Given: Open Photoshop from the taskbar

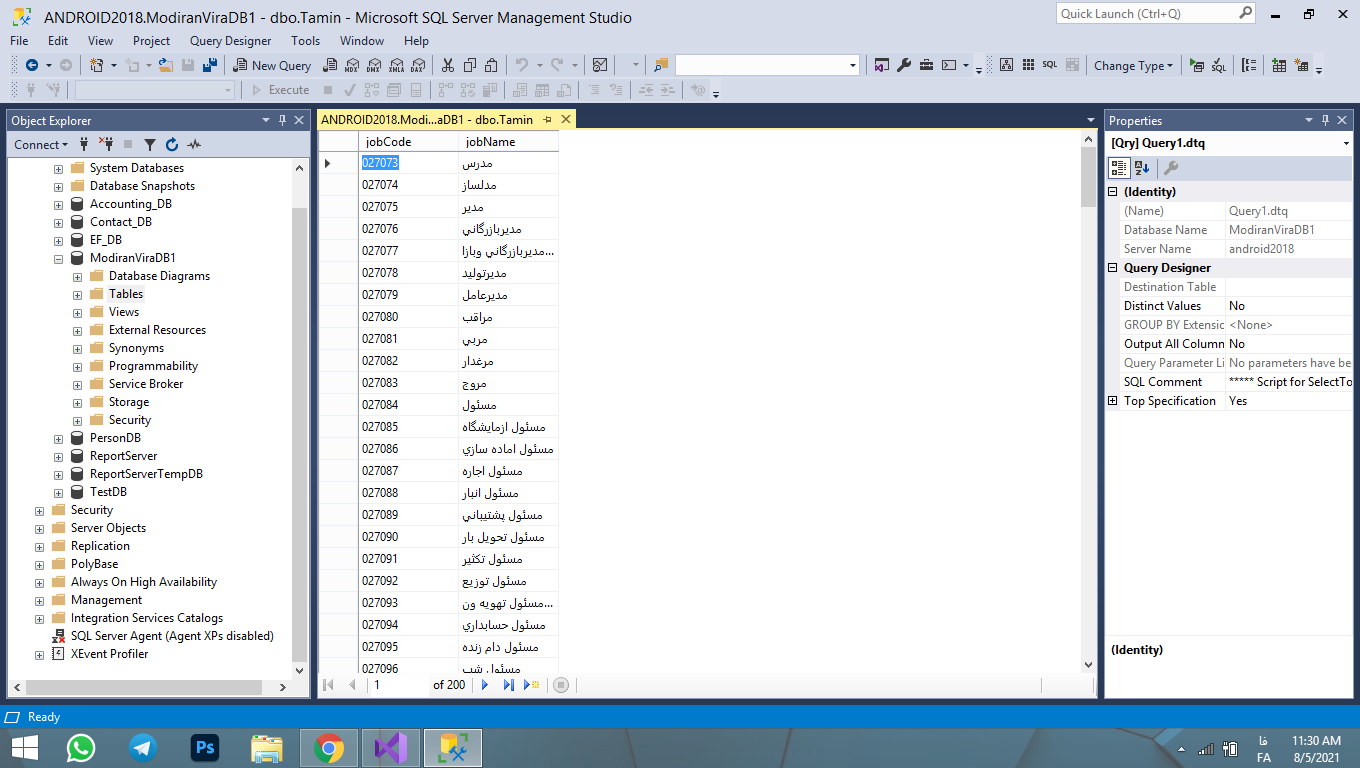Looking at the screenshot, I should pyautogui.click(x=205, y=748).
